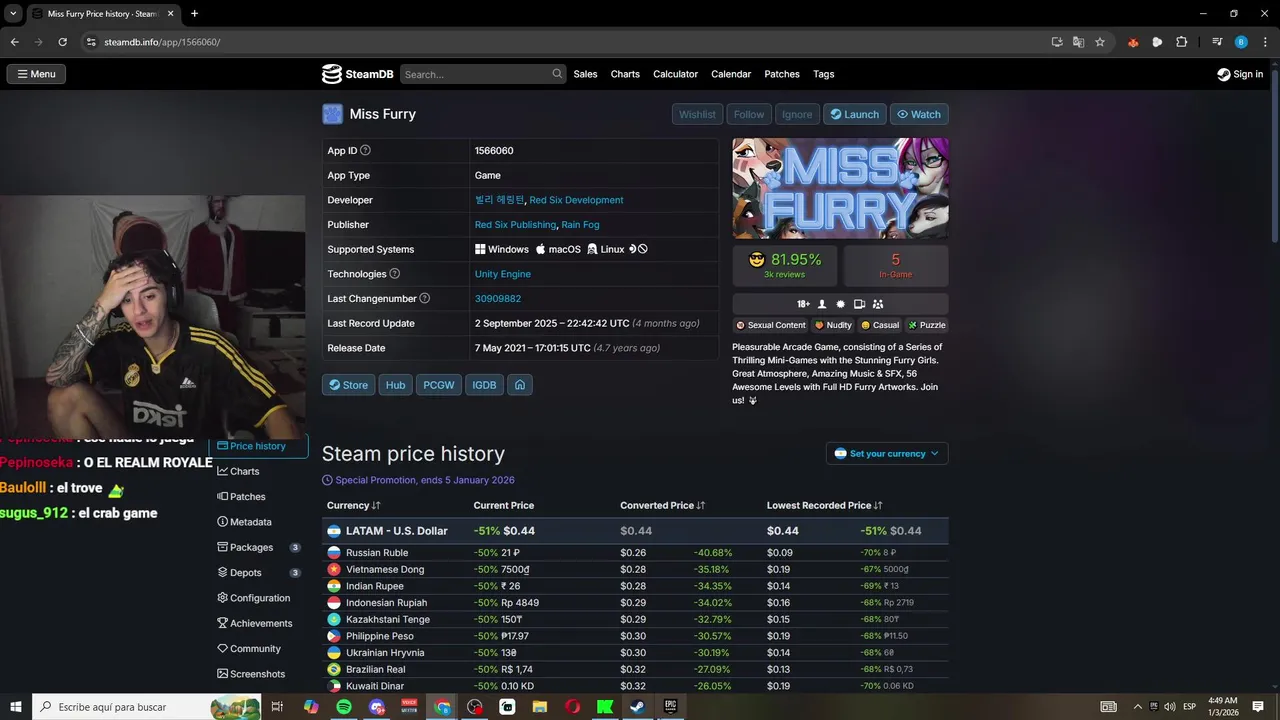Sort the table by Currency column
The width and height of the screenshot is (1280, 720).
(354, 506)
